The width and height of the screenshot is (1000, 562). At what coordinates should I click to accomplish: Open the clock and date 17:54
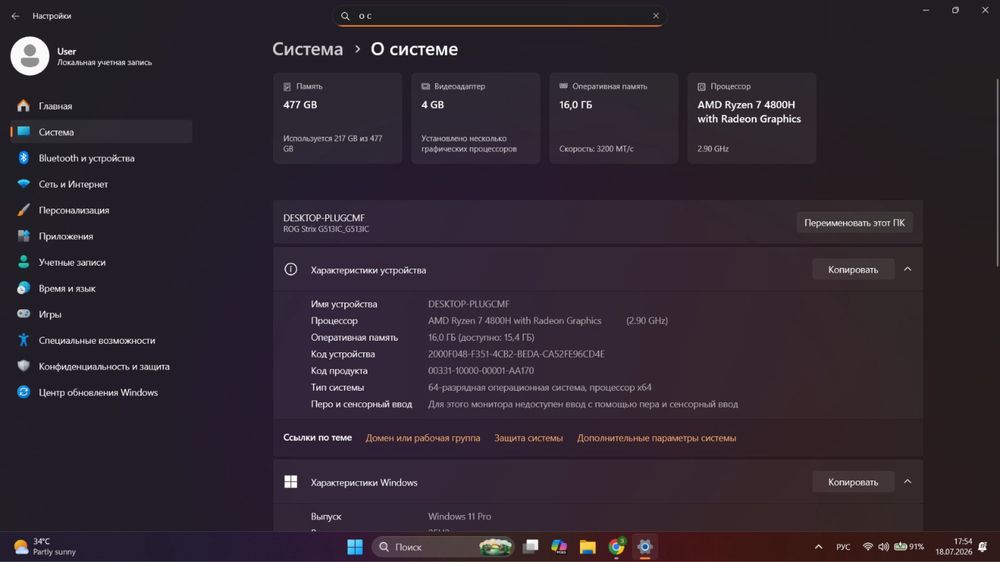coord(953,547)
